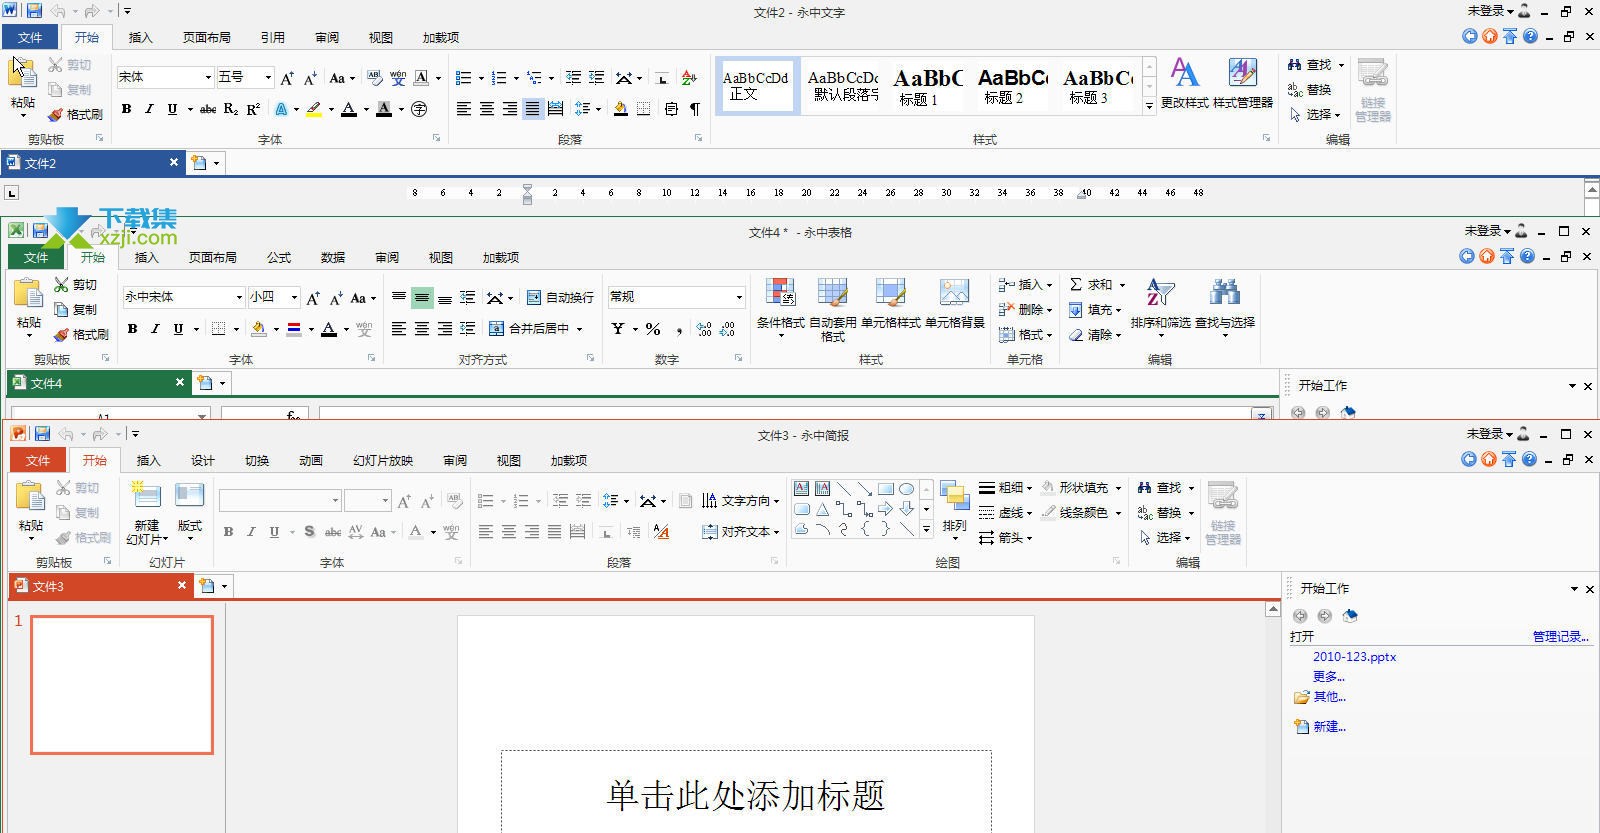Open the 数据 tab in the spreadsheet window
Screen dimensions: 1600x833
pyautogui.click(x=333, y=258)
